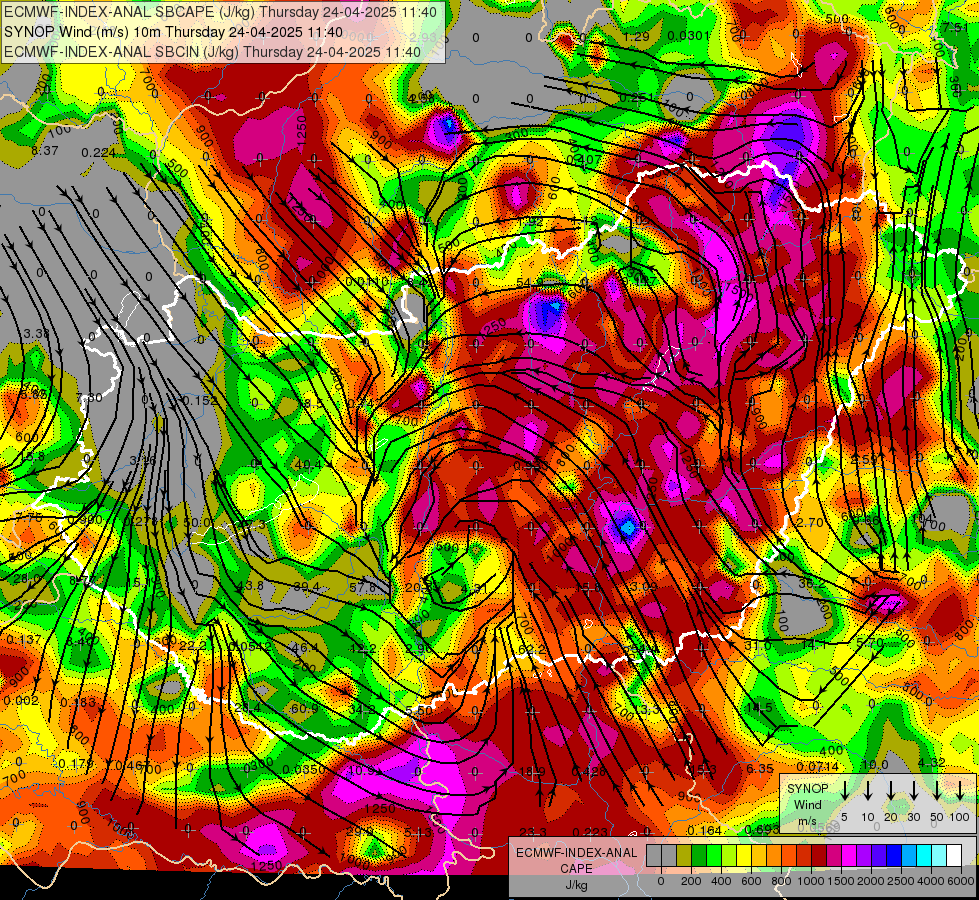Click the 0.224 station value
The height and width of the screenshot is (900, 979).
click(99, 153)
